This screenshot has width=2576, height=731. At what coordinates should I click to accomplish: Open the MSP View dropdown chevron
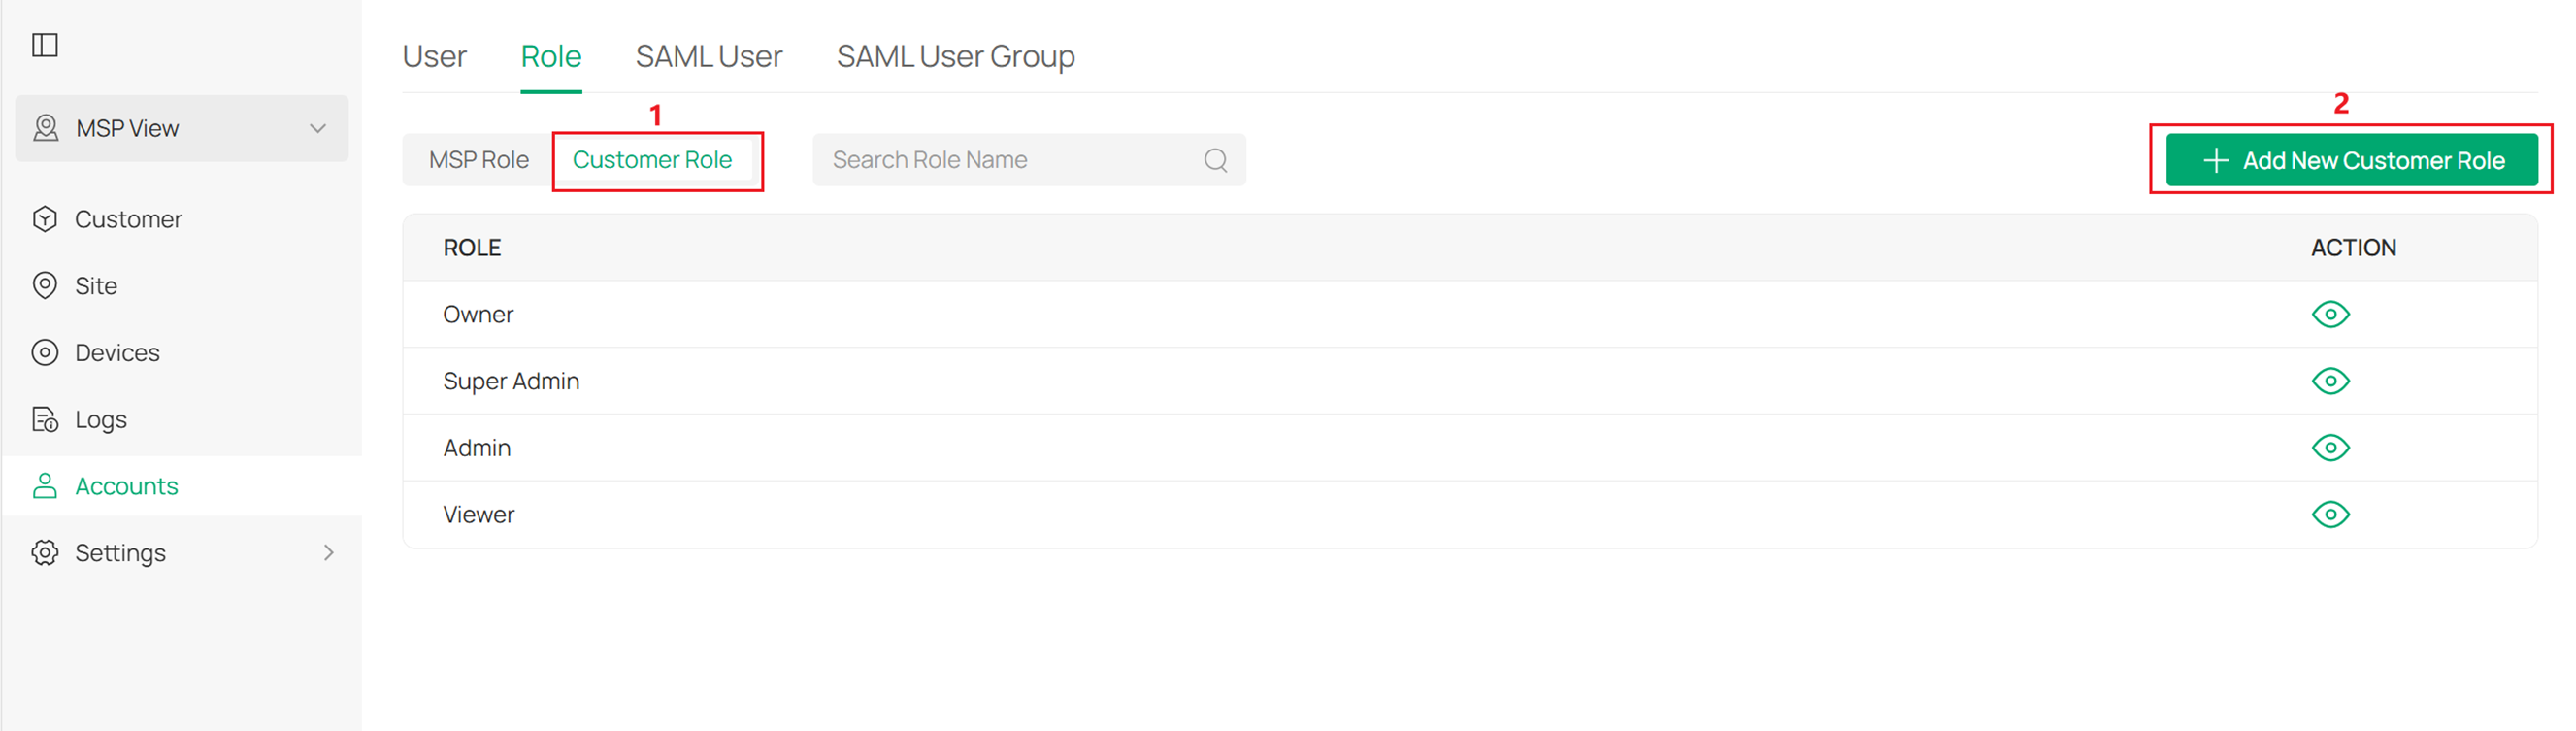tap(318, 128)
